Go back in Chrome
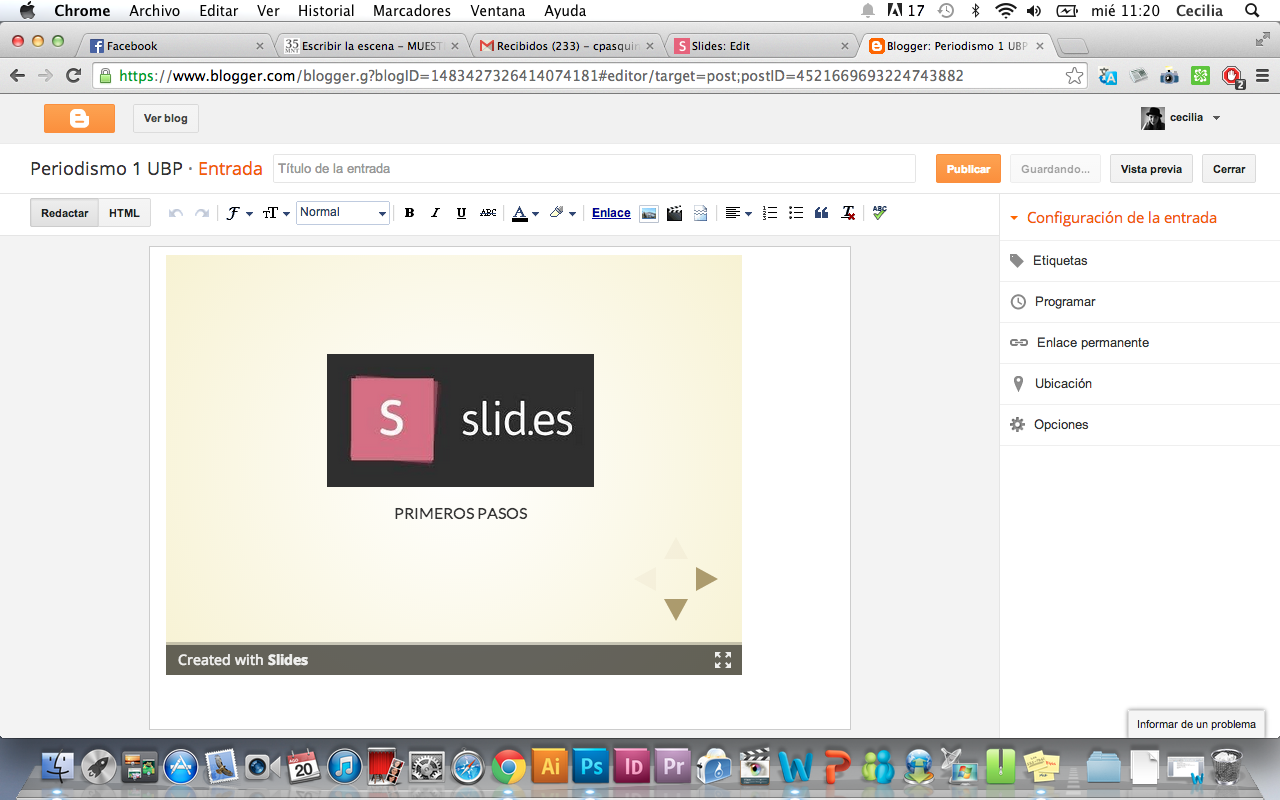Viewport: 1280px width, 800px height. [17, 76]
